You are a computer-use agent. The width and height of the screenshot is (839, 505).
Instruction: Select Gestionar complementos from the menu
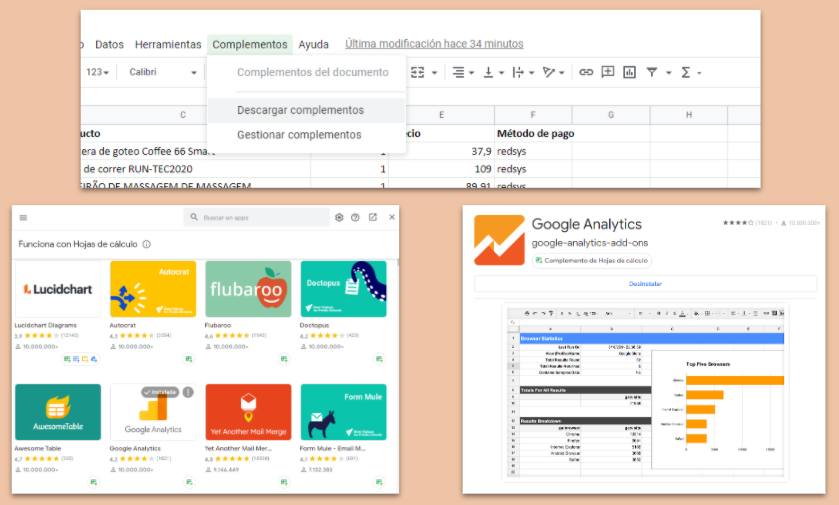pyautogui.click(x=306, y=135)
